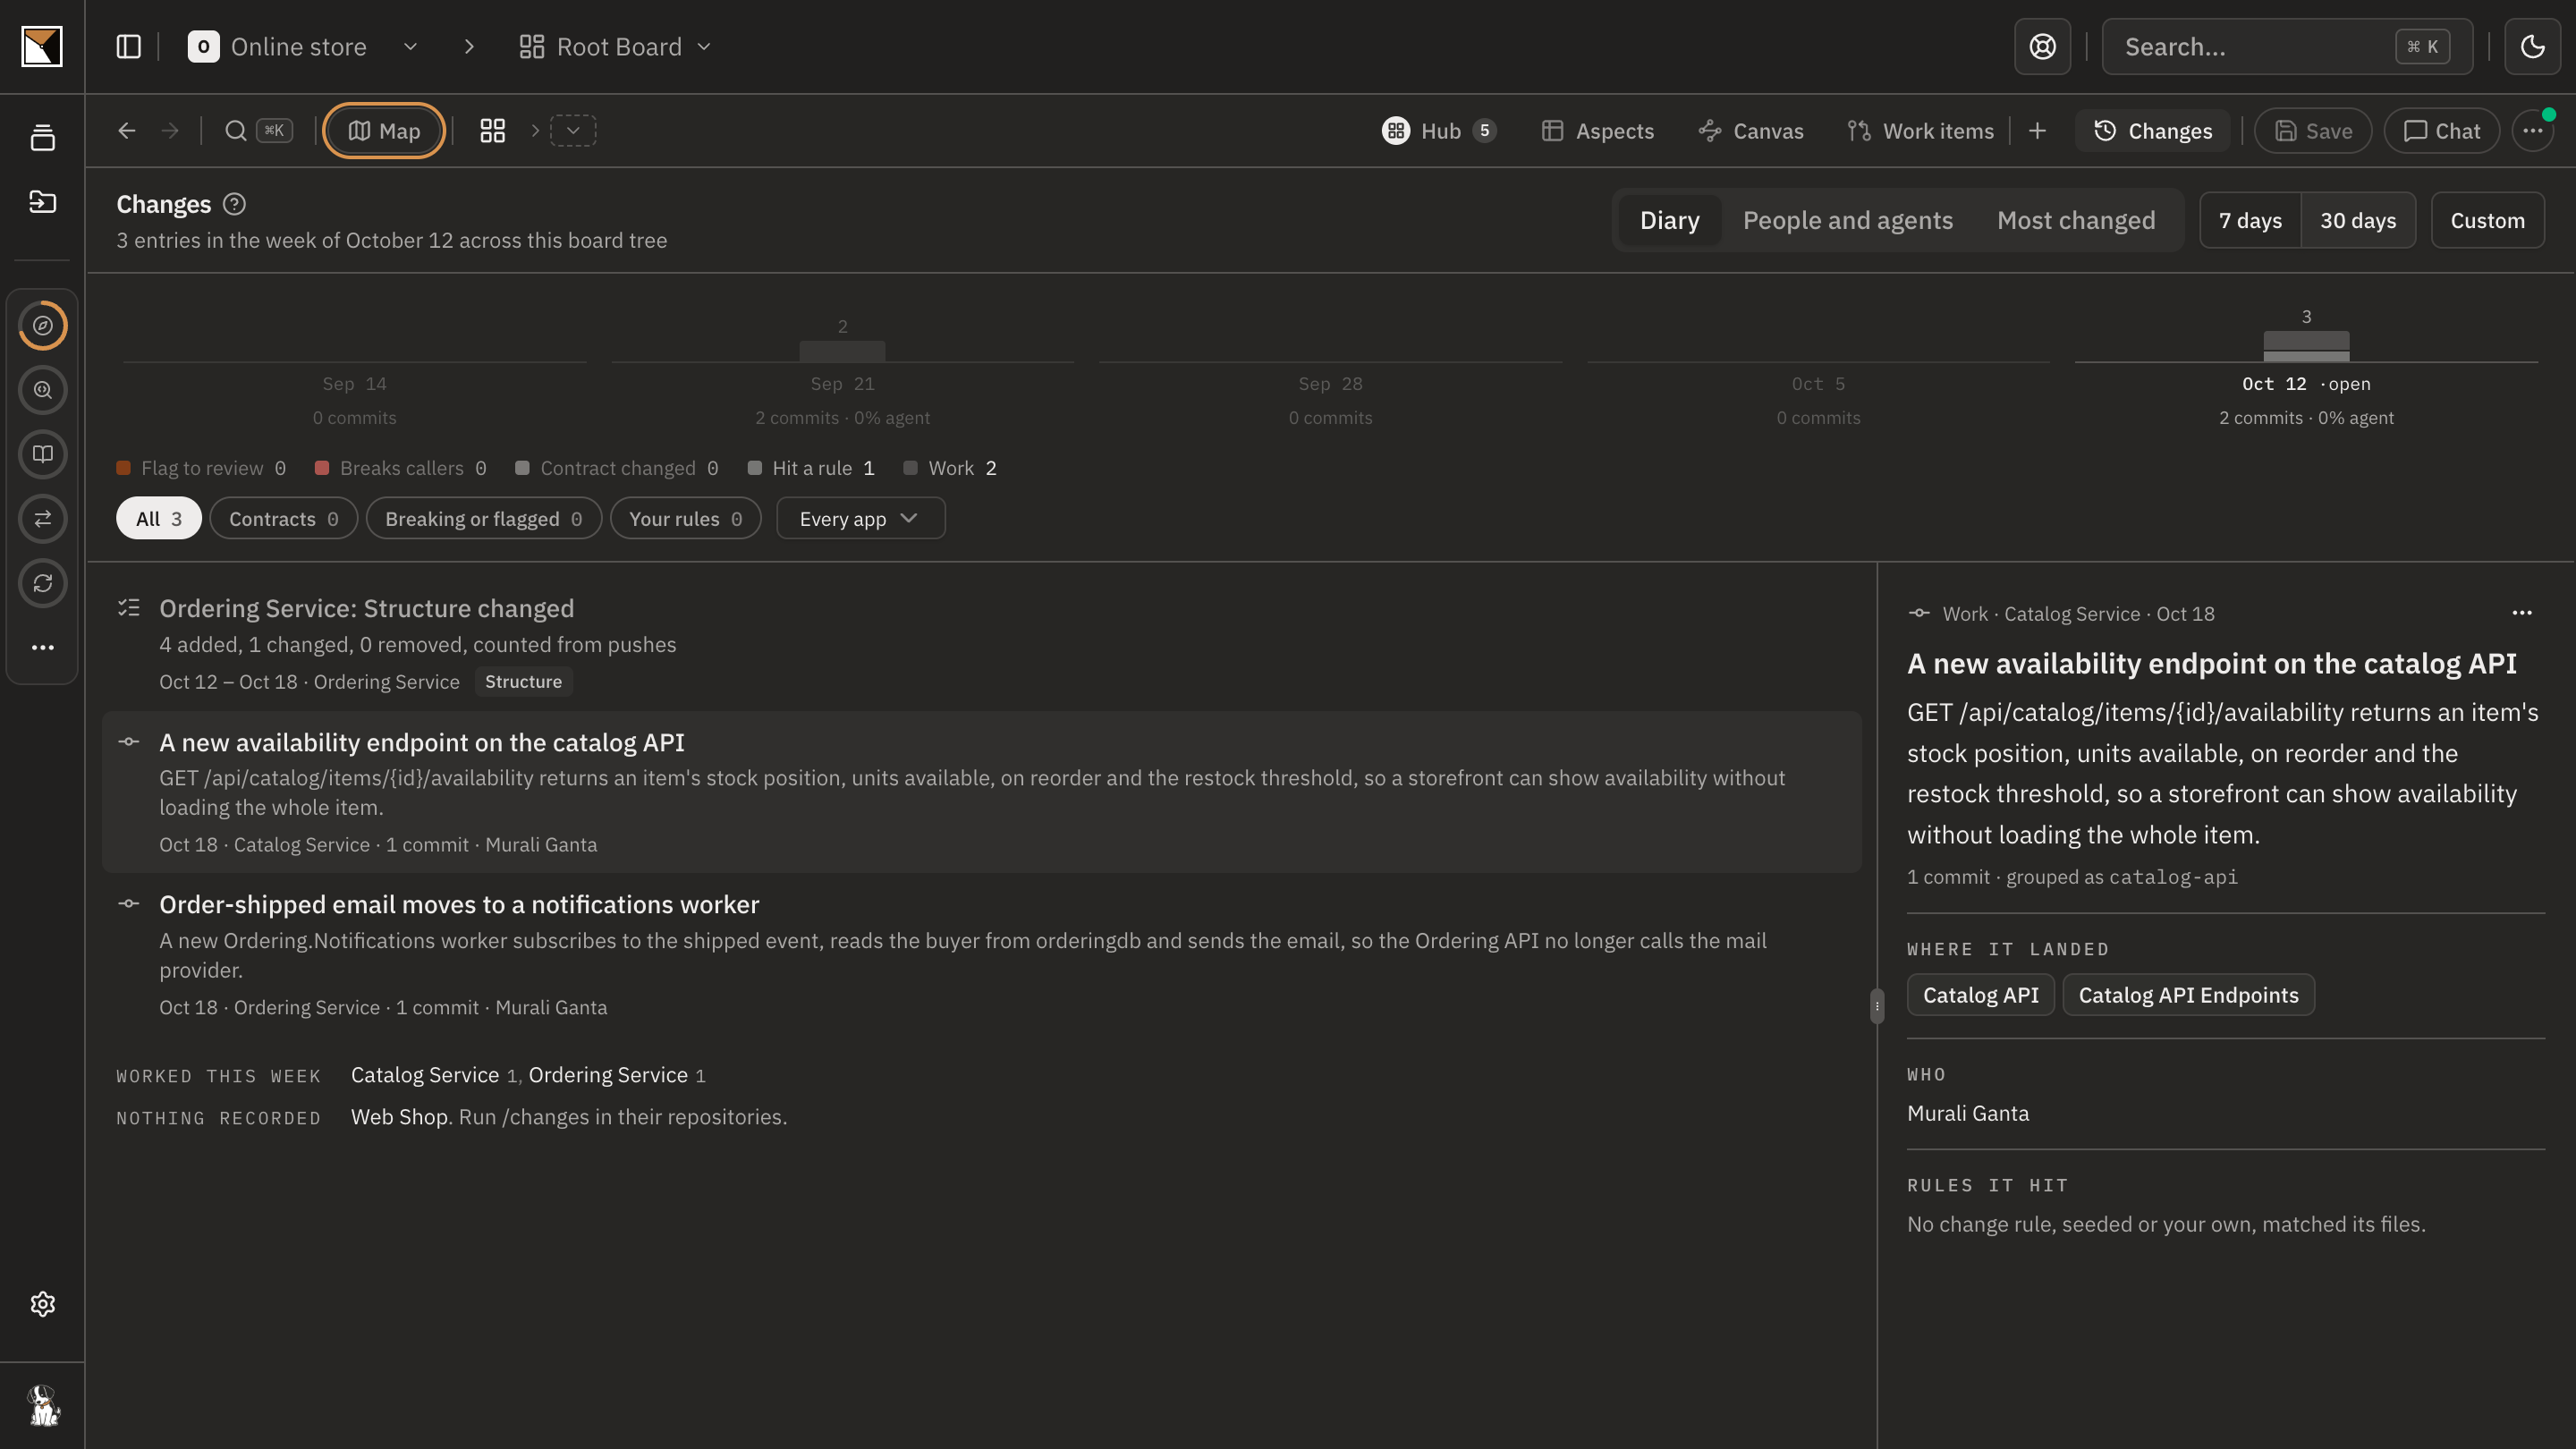Toggle the sidebar panel icon

pos(128,46)
